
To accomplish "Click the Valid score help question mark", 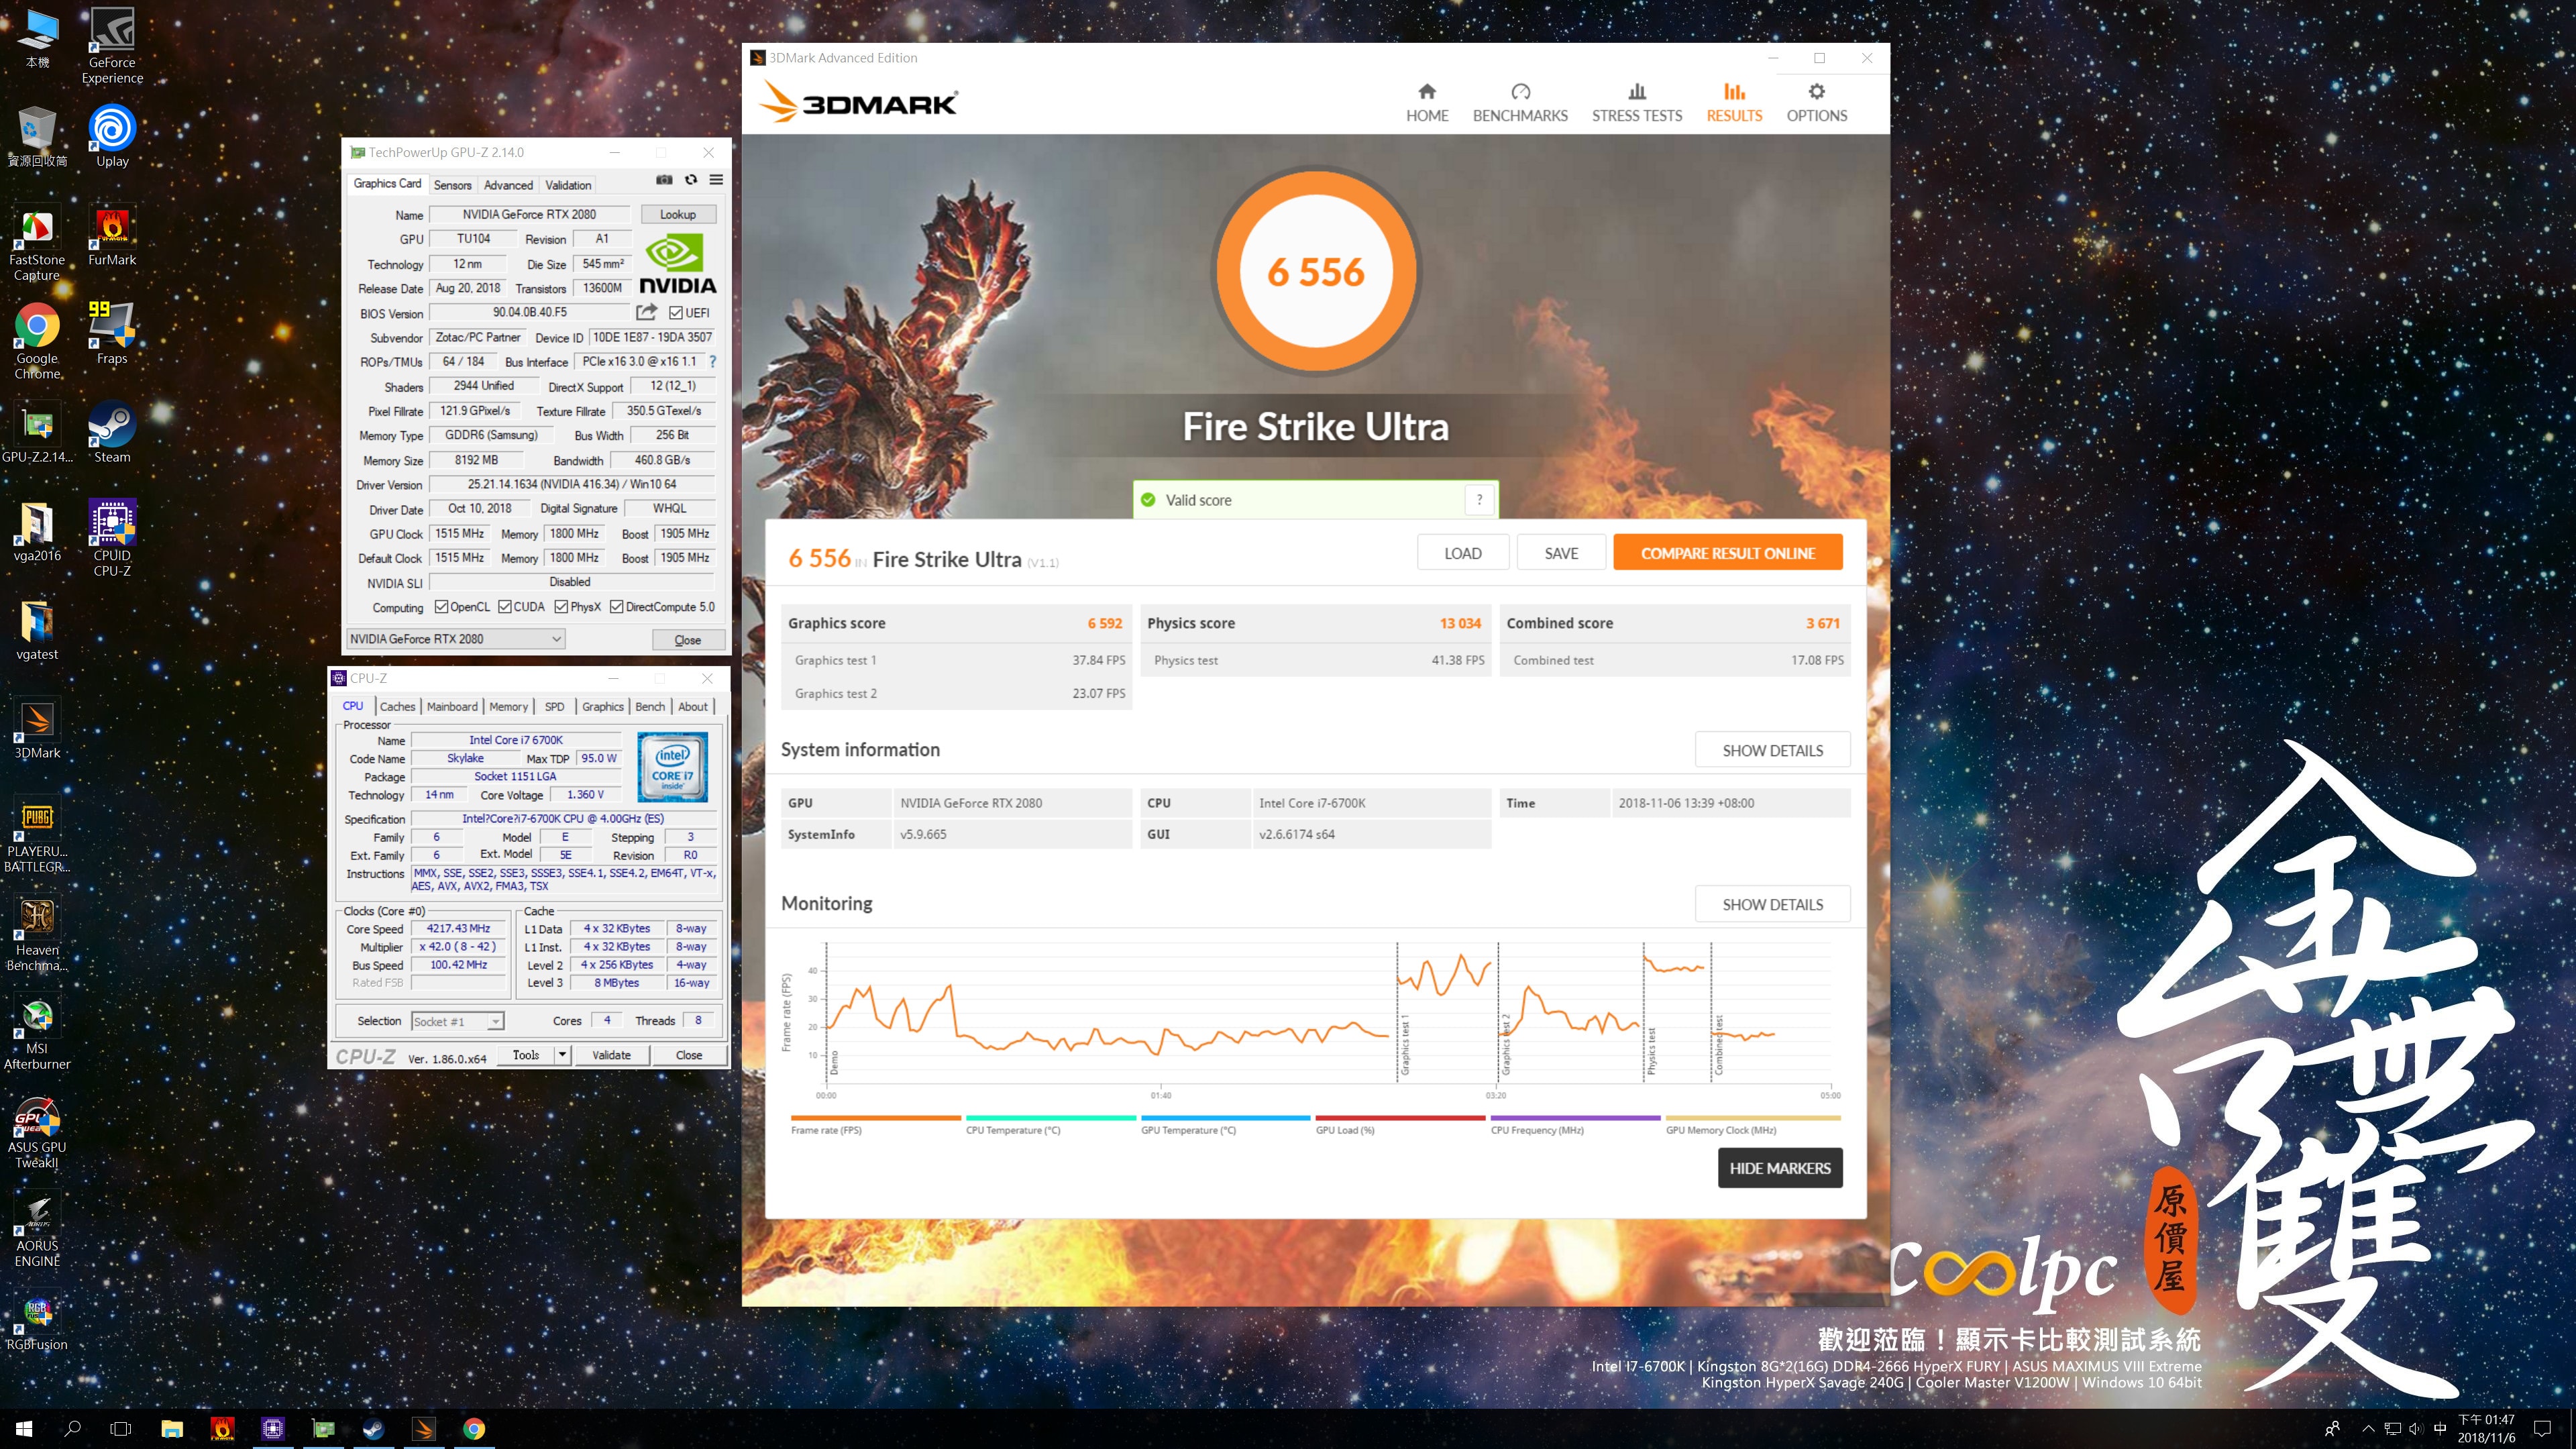I will pos(1480,499).
